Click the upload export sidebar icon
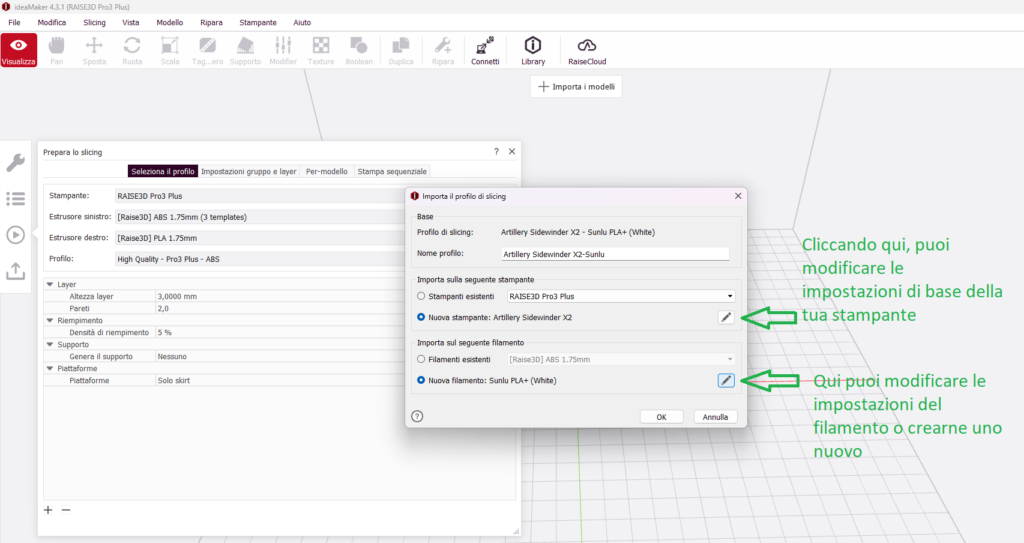Viewport: 1024px width, 543px height. (x=16, y=271)
